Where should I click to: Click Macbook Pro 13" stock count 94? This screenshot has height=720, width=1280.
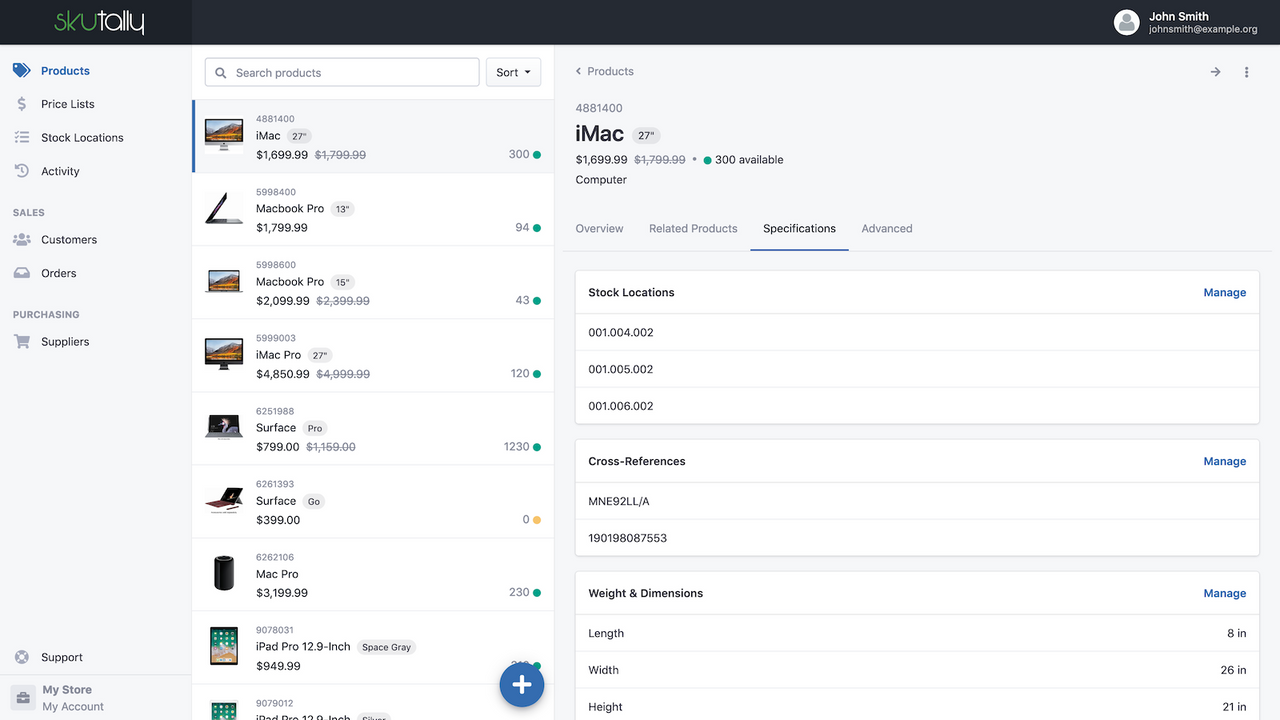coord(522,228)
